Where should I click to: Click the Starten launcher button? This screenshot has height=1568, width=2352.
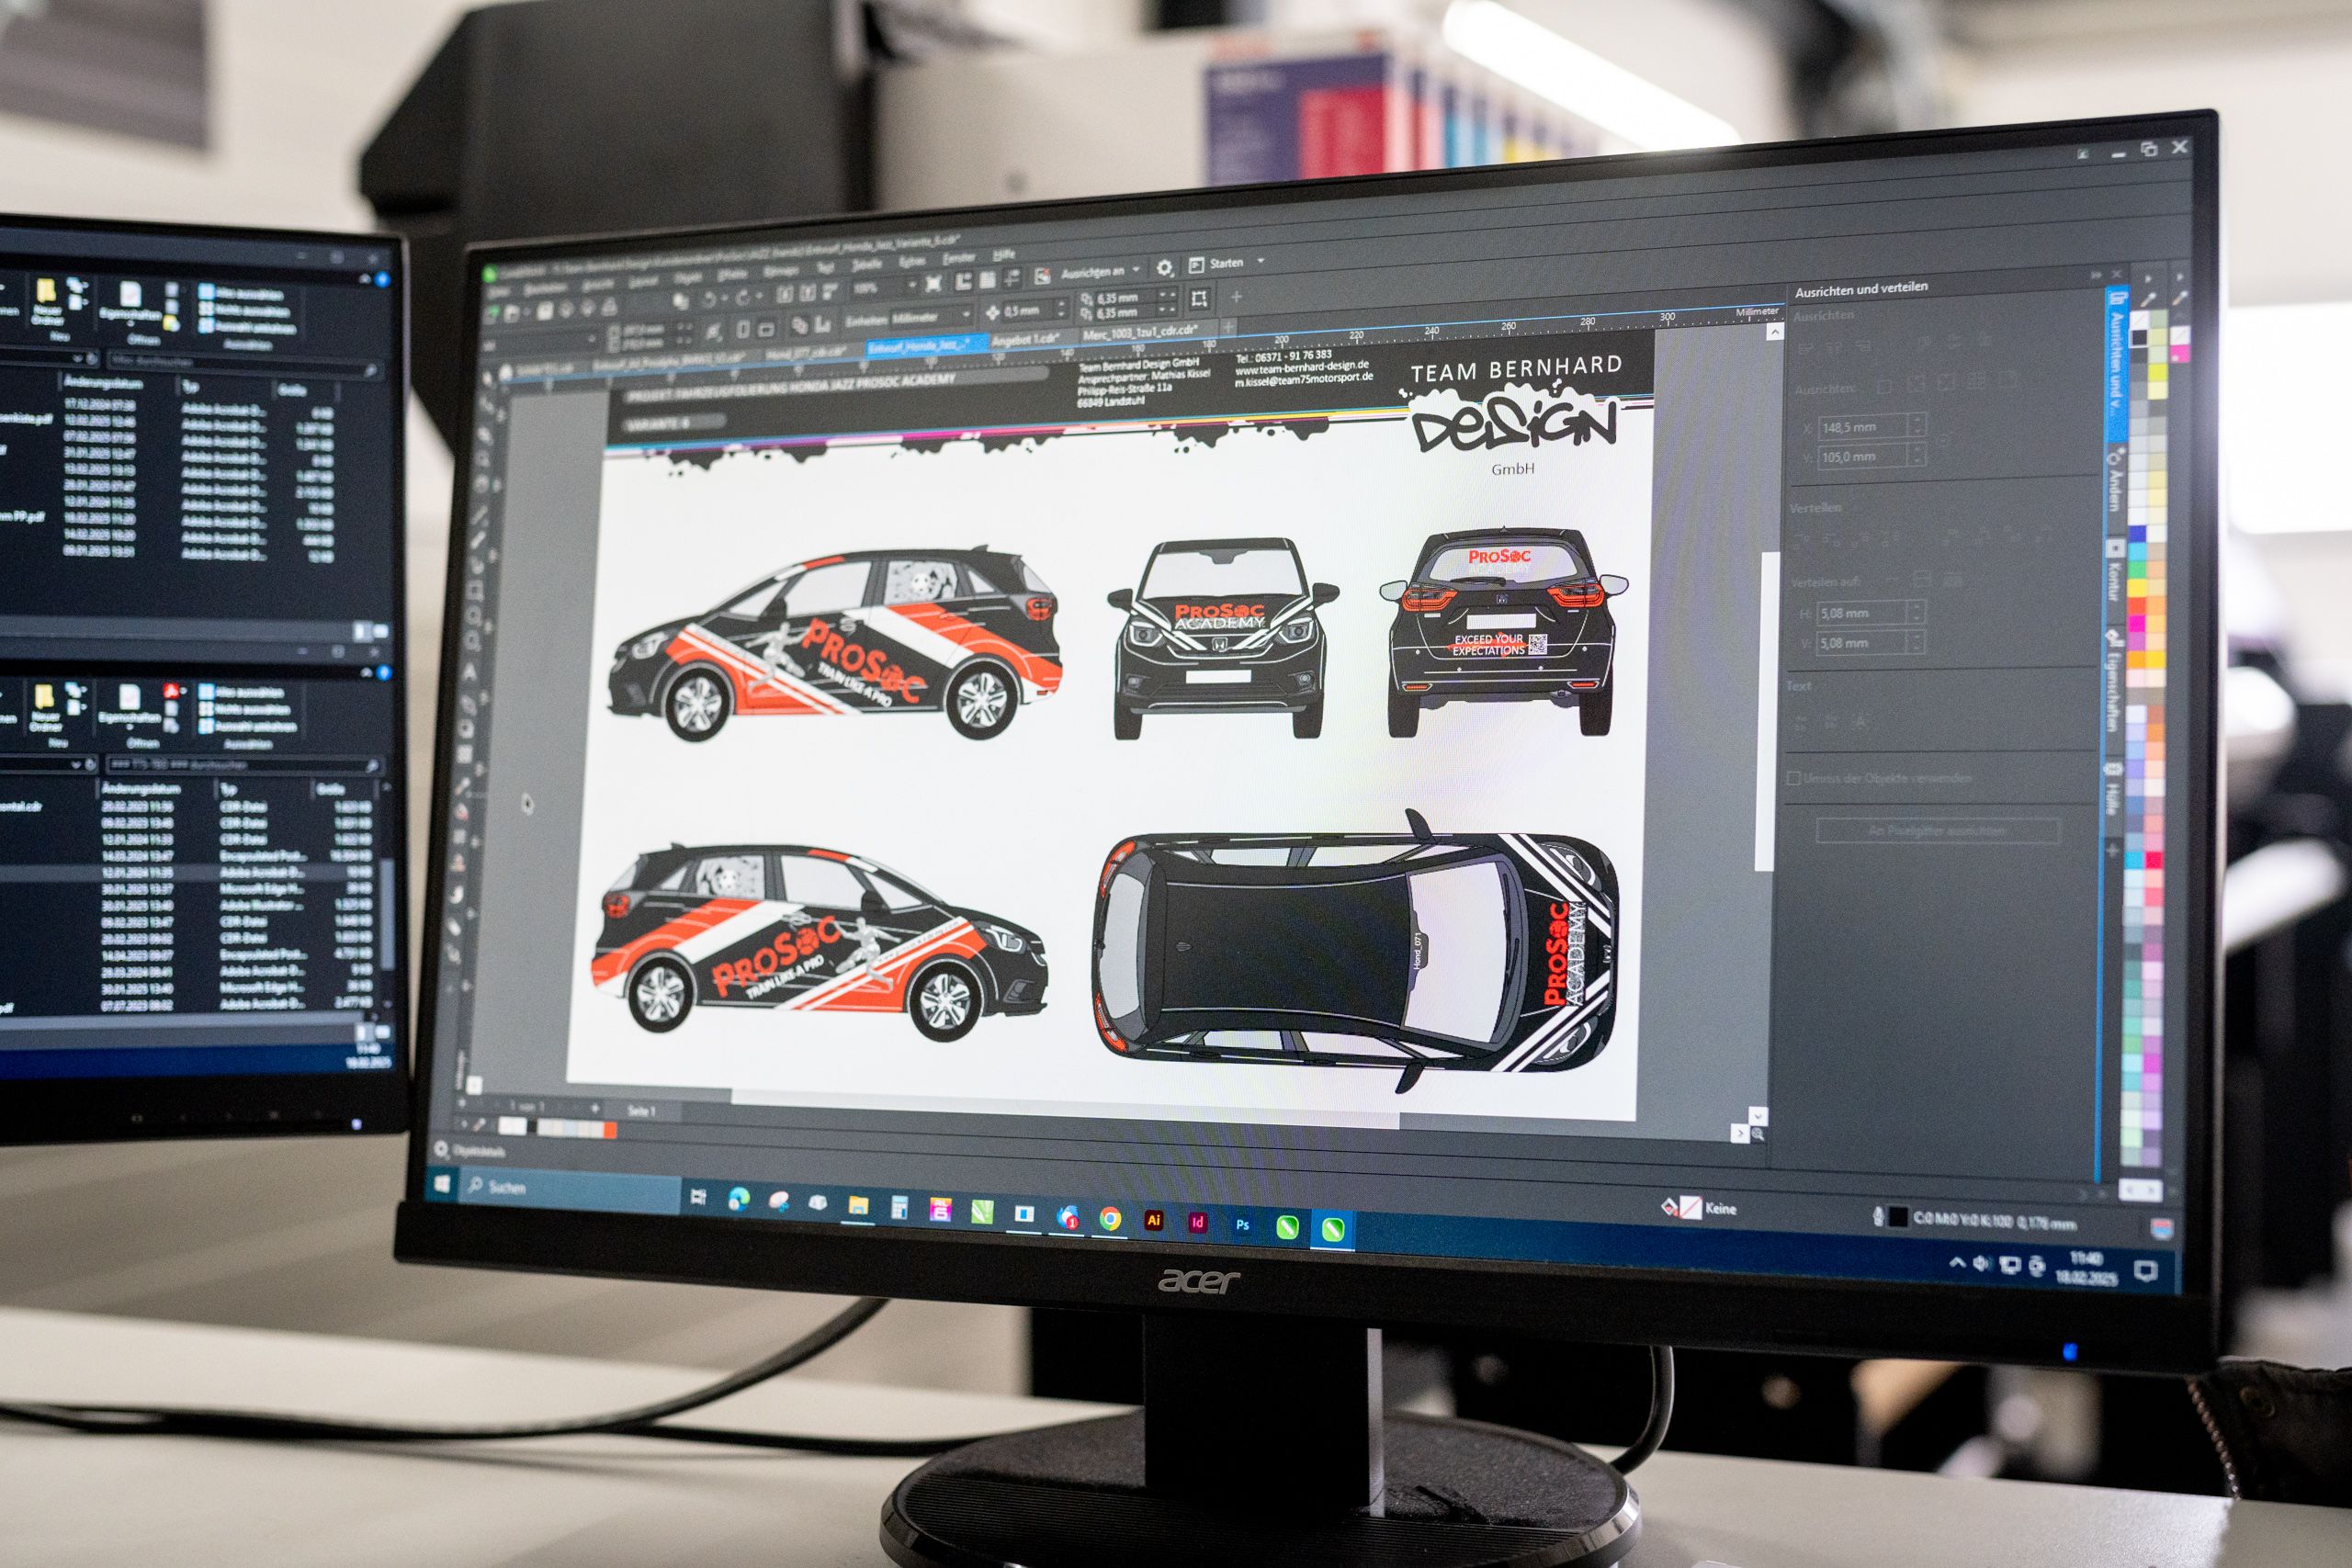pyautogui.click(x=1216, y=265)
